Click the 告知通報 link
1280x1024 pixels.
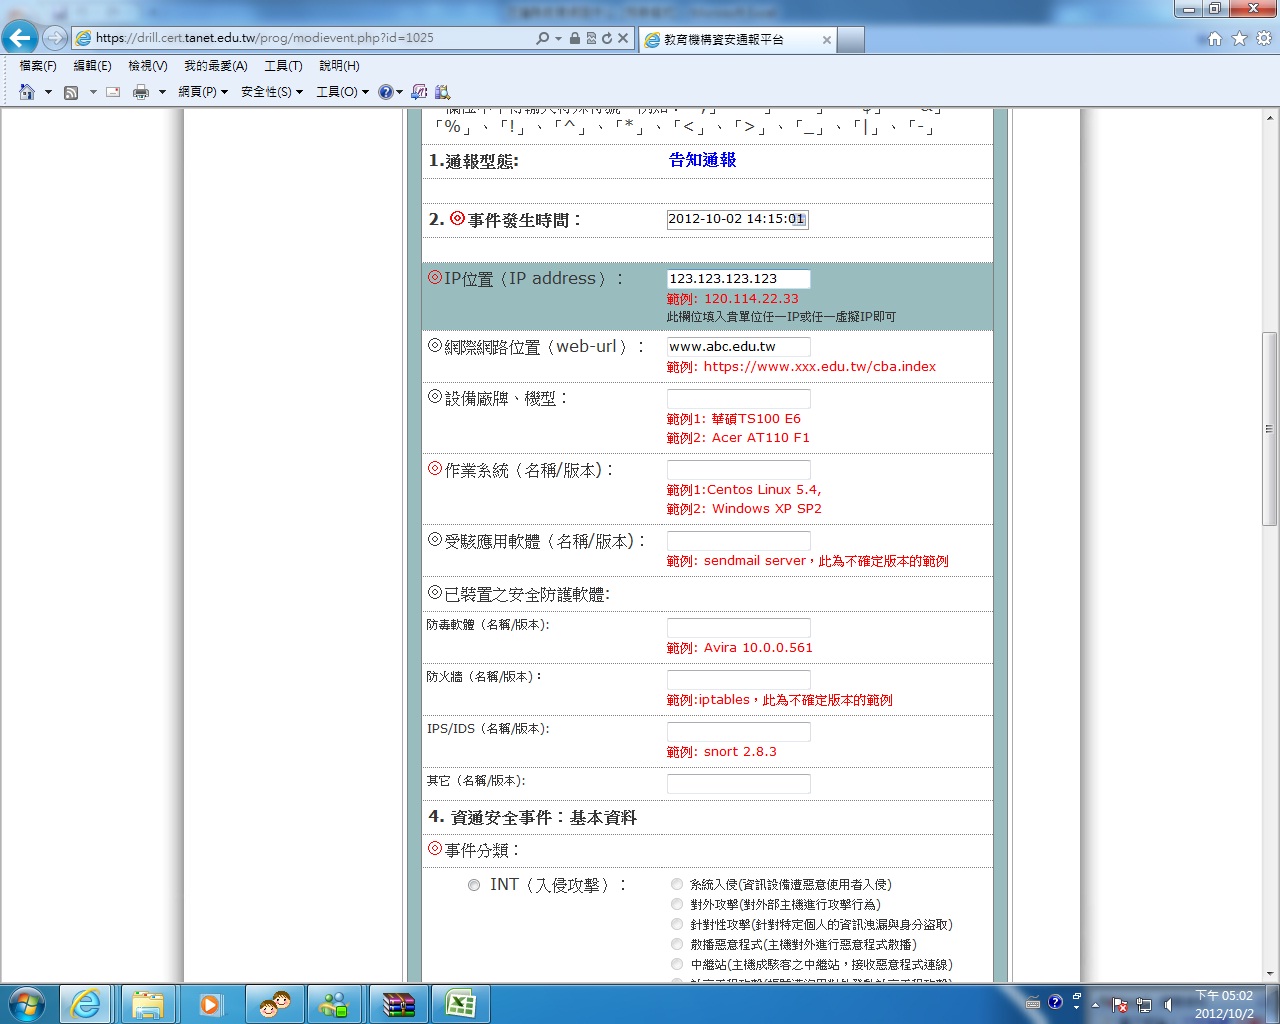[x=702, y=160]
